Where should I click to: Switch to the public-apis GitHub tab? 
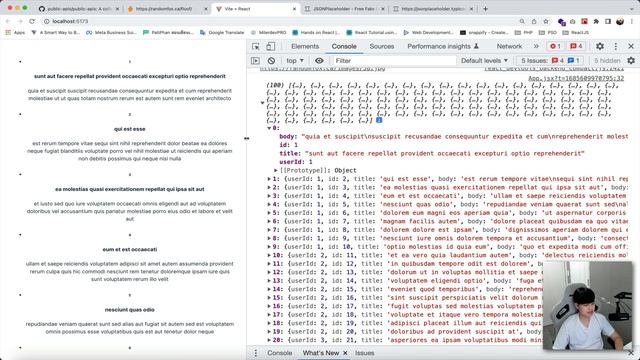click(80, 9)
